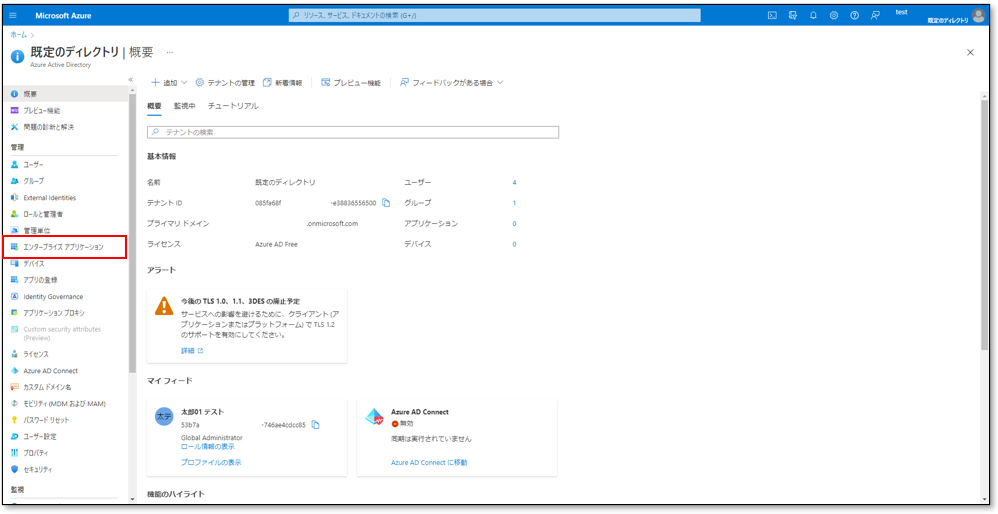The height and width of the screenshot is (514, 998).
Task: Click the user avatar in top-right
Action: click(x=978, y=15)
